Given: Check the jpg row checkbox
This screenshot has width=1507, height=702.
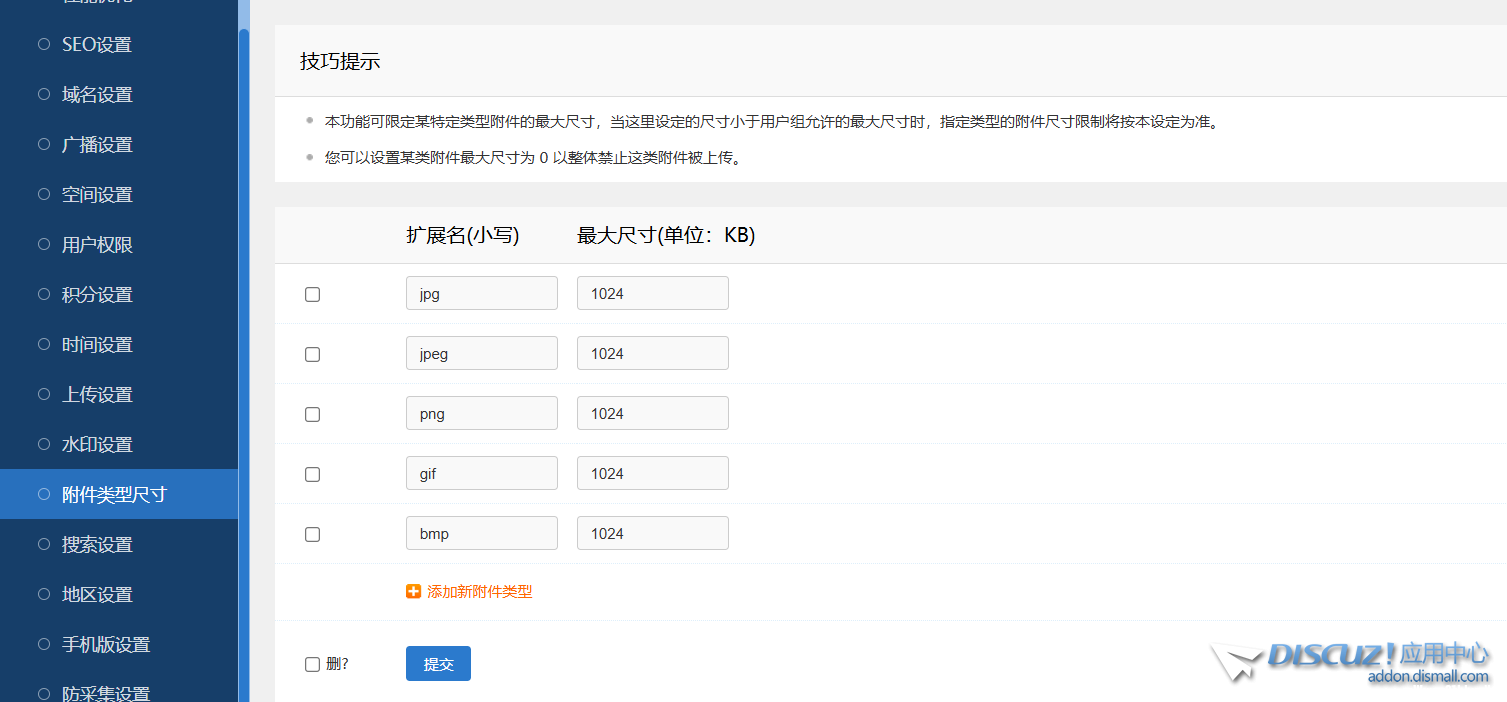Looking at the screenshot, I should (312, 294).
